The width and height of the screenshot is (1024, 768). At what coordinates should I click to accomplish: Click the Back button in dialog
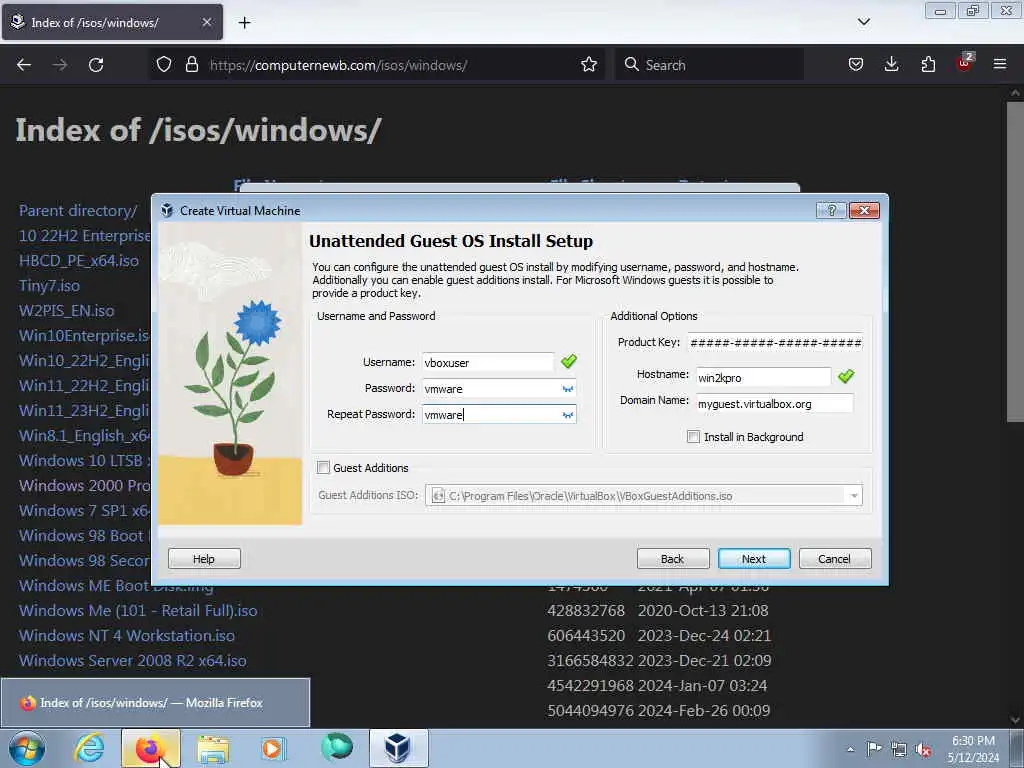[673, 559]
